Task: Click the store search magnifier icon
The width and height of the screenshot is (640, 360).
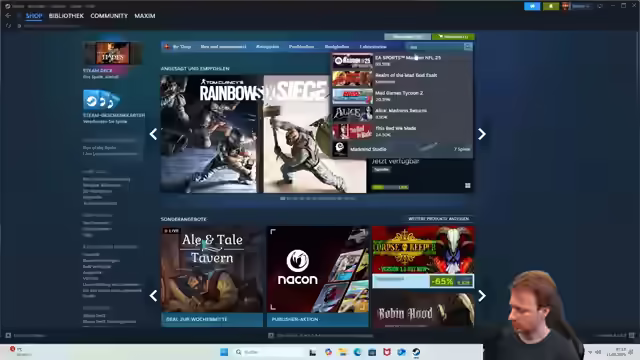Action: tap(468, 47)
